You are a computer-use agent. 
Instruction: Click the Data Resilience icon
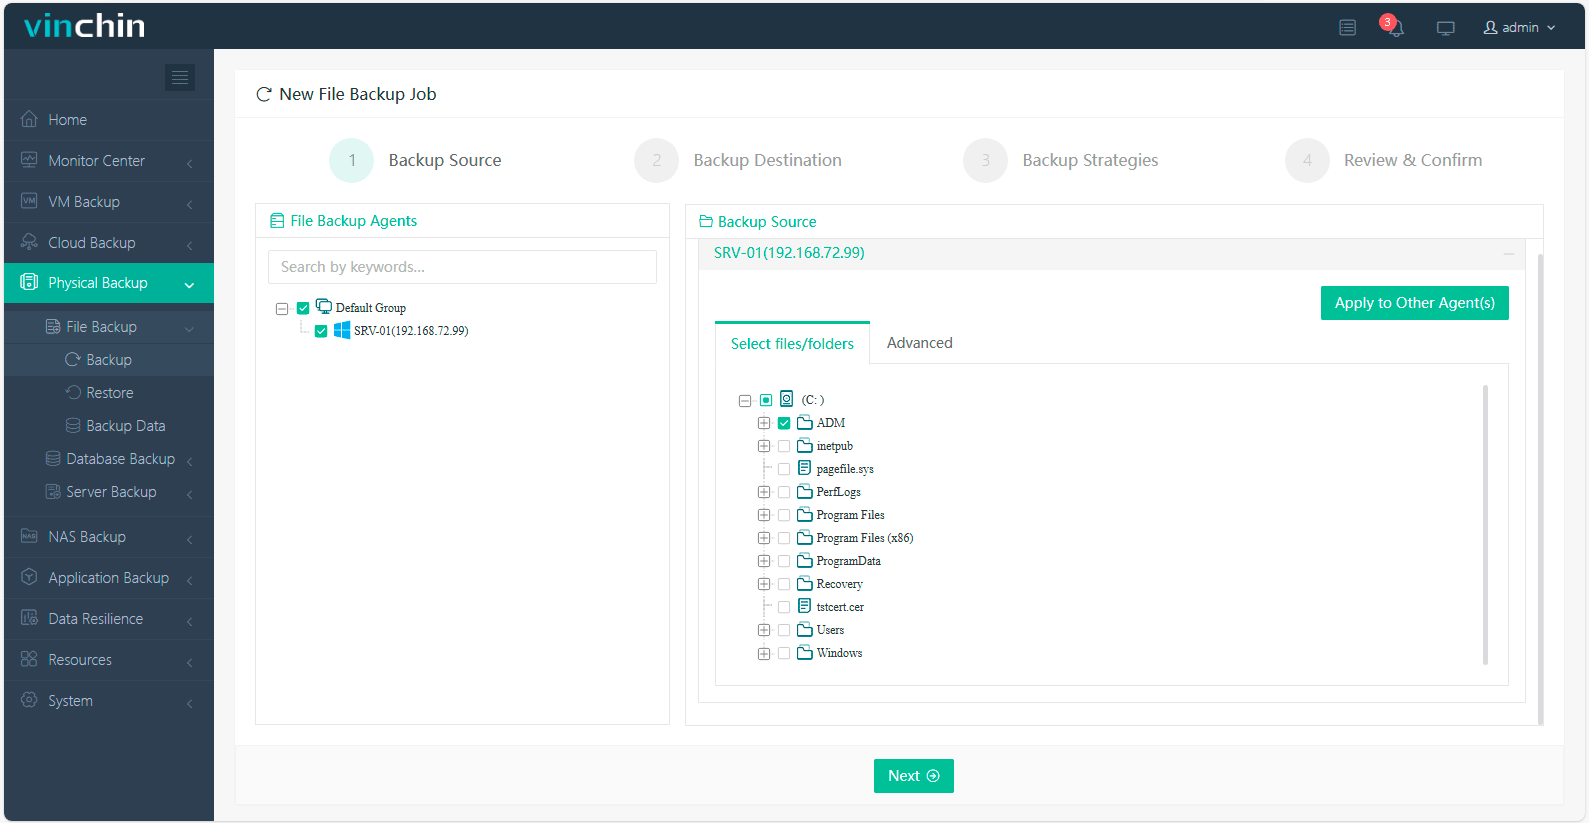pyautogui.click(x=29, y=618)
